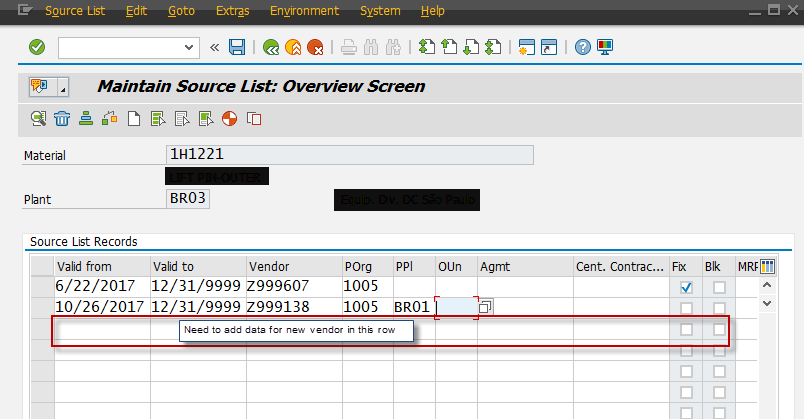
Task: Click the green Back arrow icon
Action: tap(270, 47)
